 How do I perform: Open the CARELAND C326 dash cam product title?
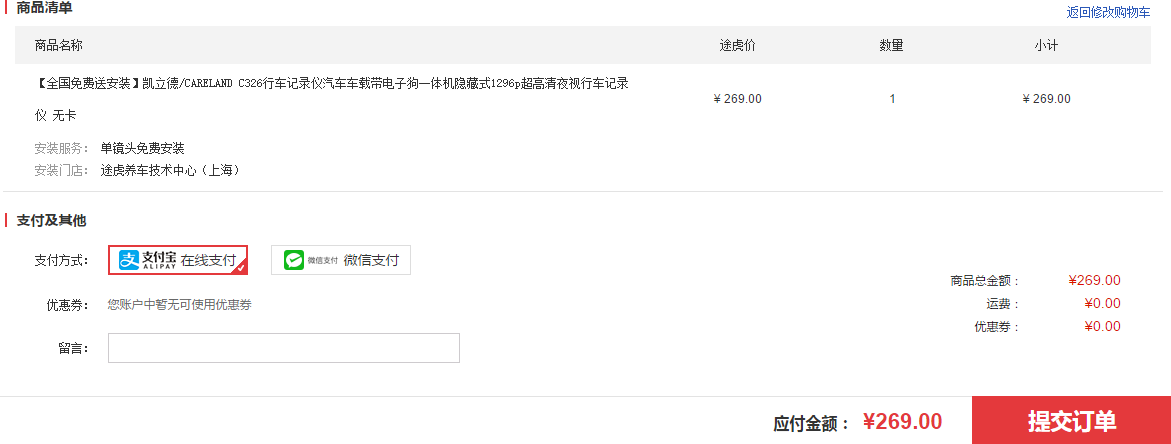pyautogui.click(x=332, y=99)
